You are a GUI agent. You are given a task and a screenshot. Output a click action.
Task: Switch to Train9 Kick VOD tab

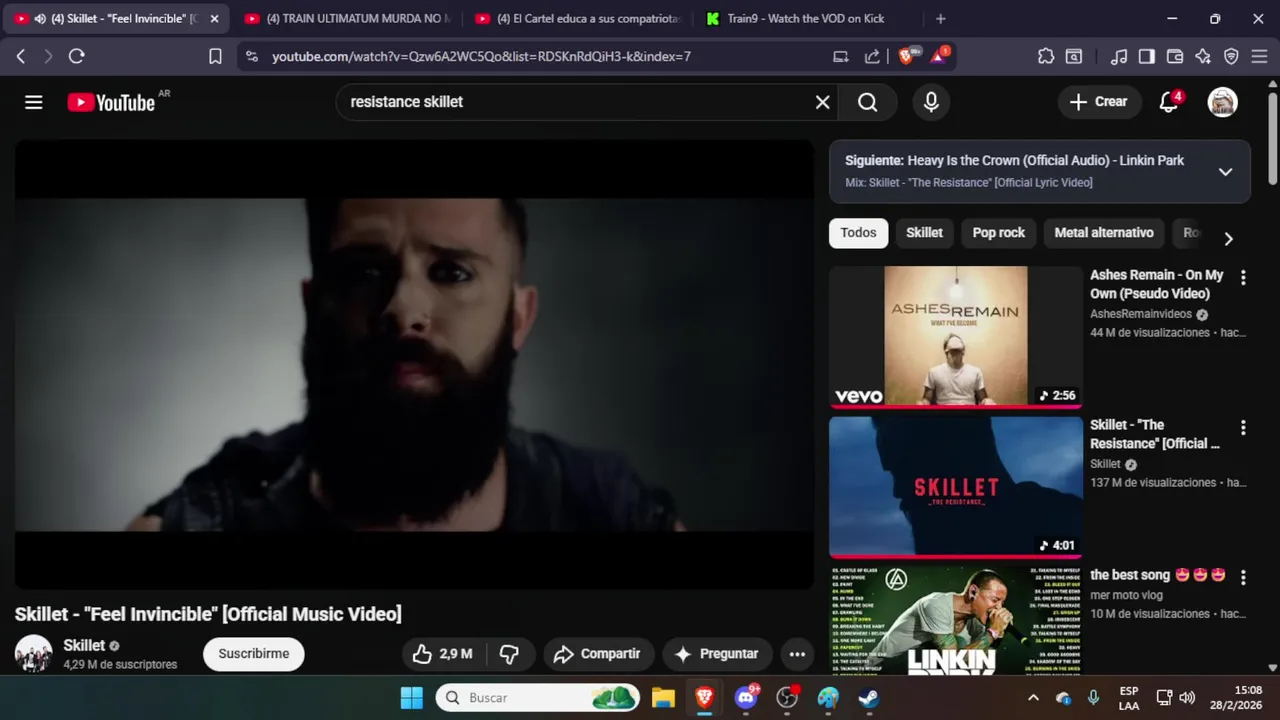(x=807, y=18)
